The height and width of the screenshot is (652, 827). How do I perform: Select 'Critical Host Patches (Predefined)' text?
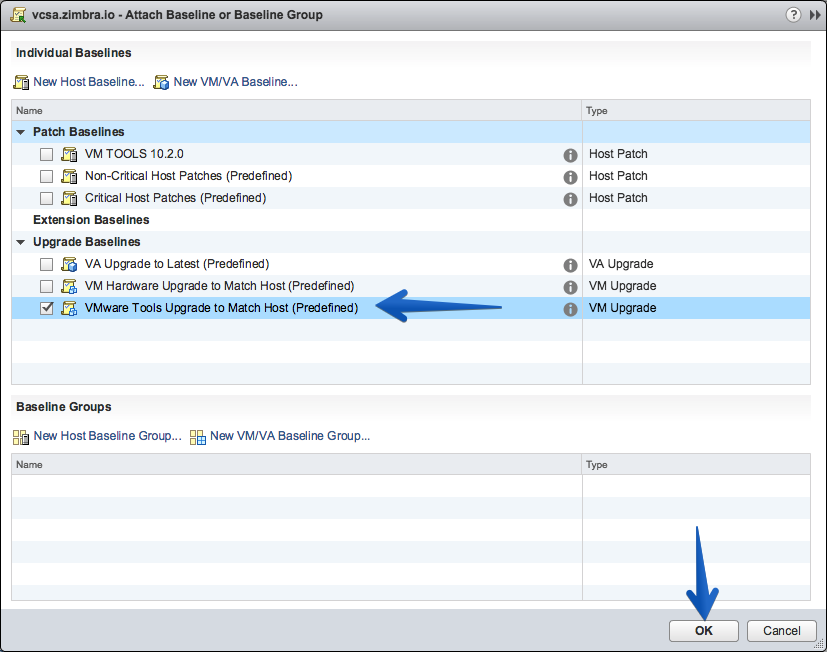(x=176, y=198)
